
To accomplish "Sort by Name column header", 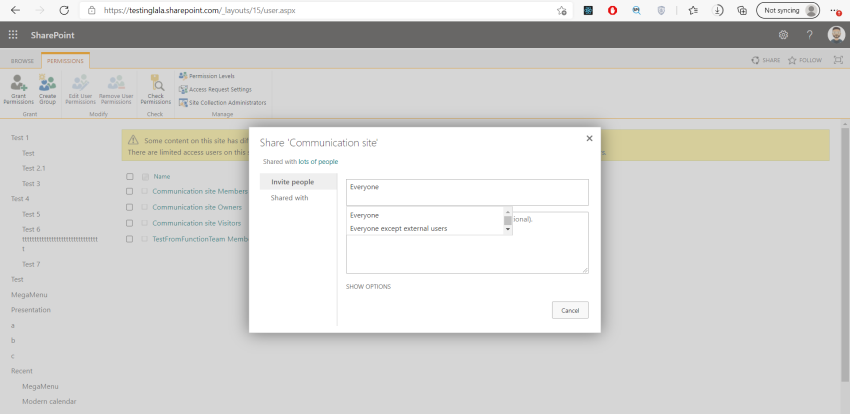I will [162, 177].
